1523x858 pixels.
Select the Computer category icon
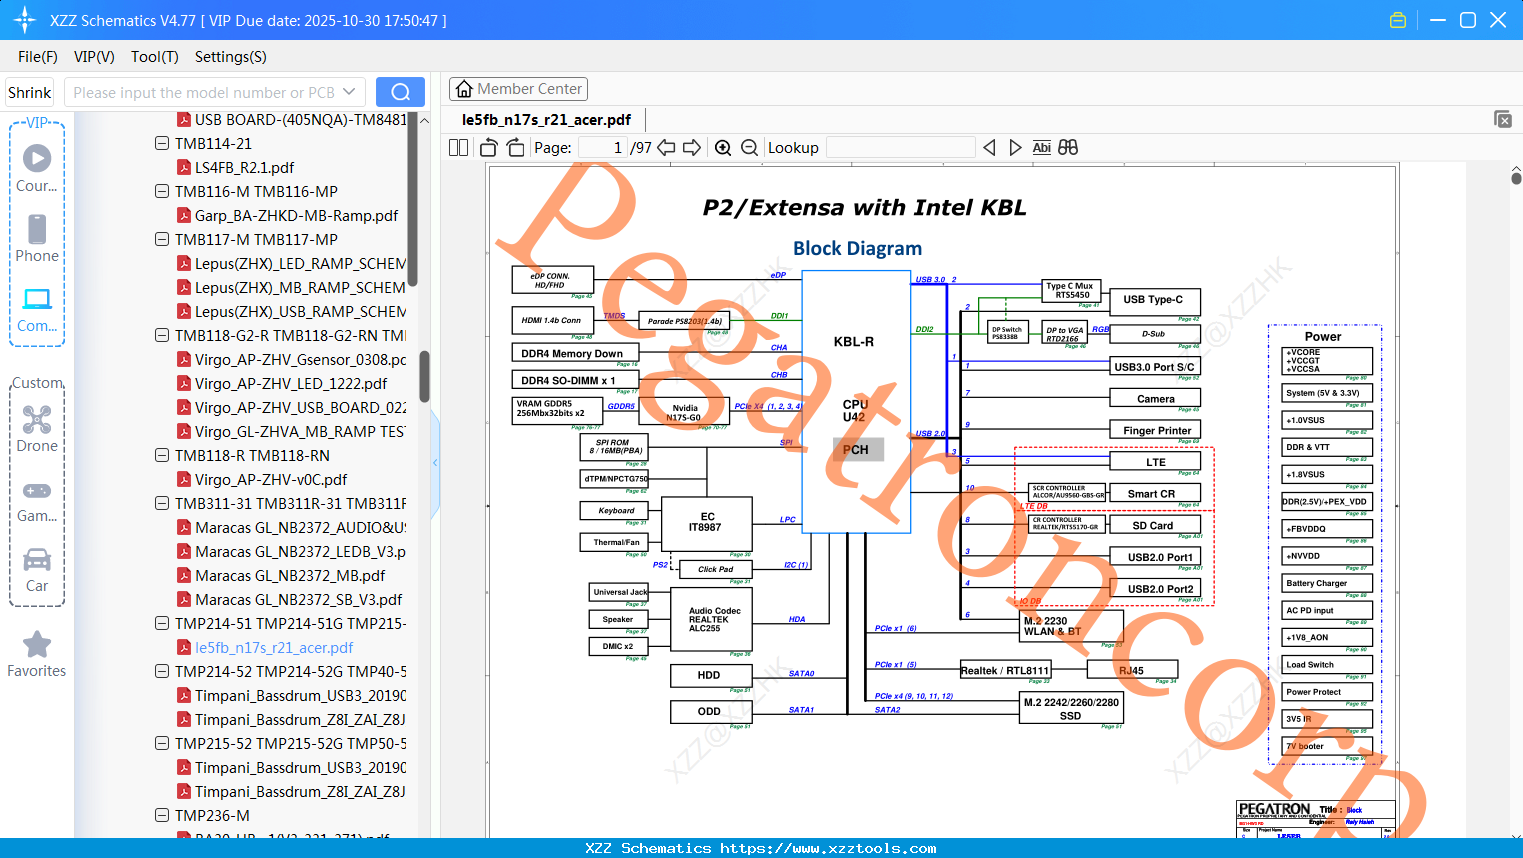click(x=37, y=309)
